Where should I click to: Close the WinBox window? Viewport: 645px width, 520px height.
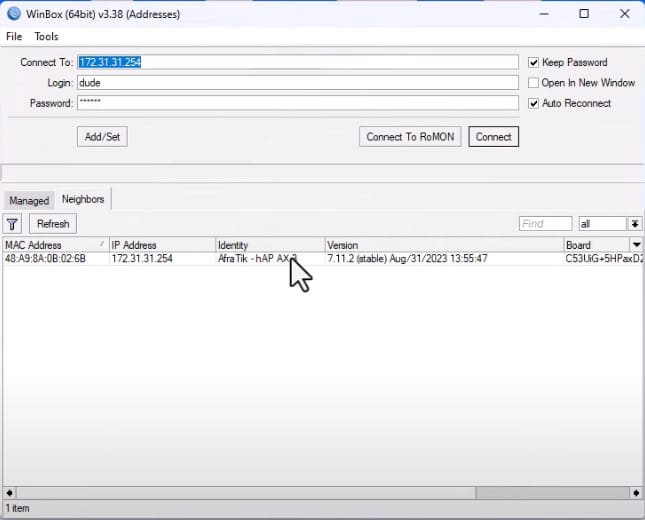[x=624, y=14]
